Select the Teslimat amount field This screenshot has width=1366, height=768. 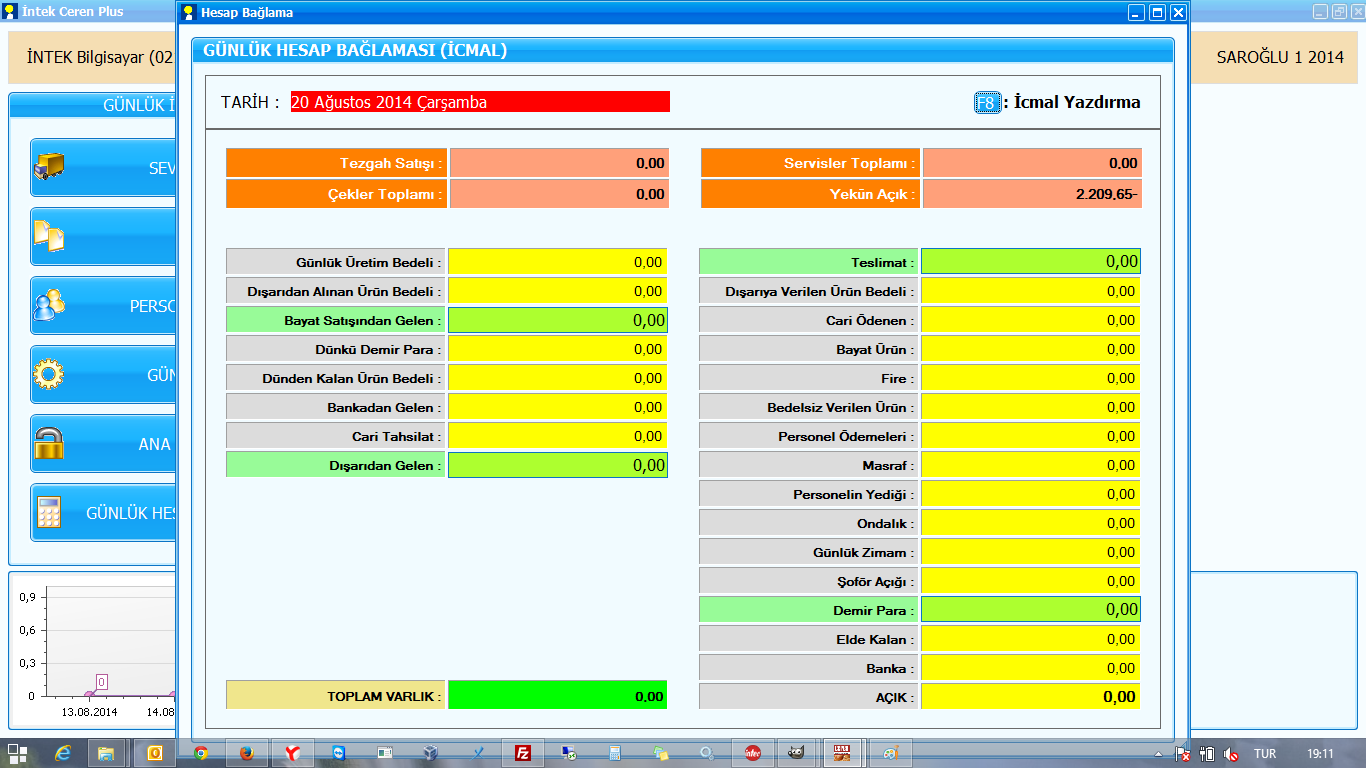tap(1030, 262)
